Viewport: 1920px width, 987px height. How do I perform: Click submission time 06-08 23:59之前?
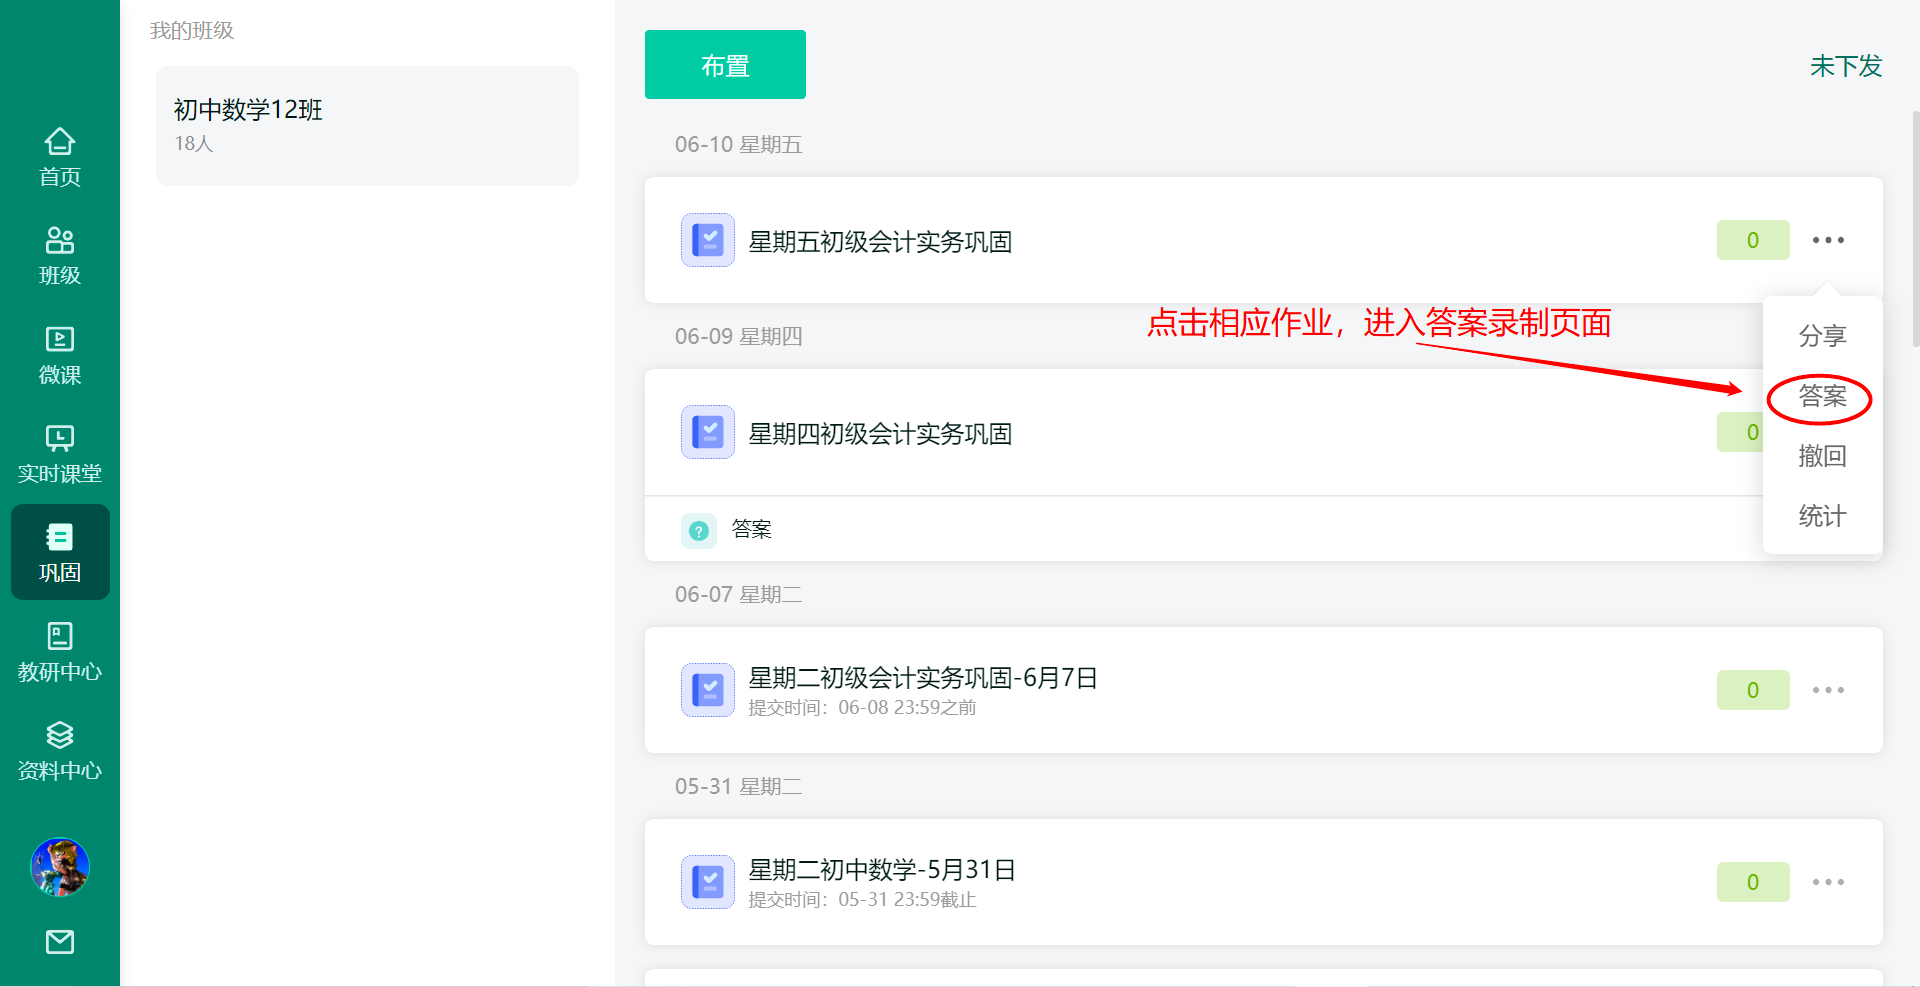click(907, 708)
